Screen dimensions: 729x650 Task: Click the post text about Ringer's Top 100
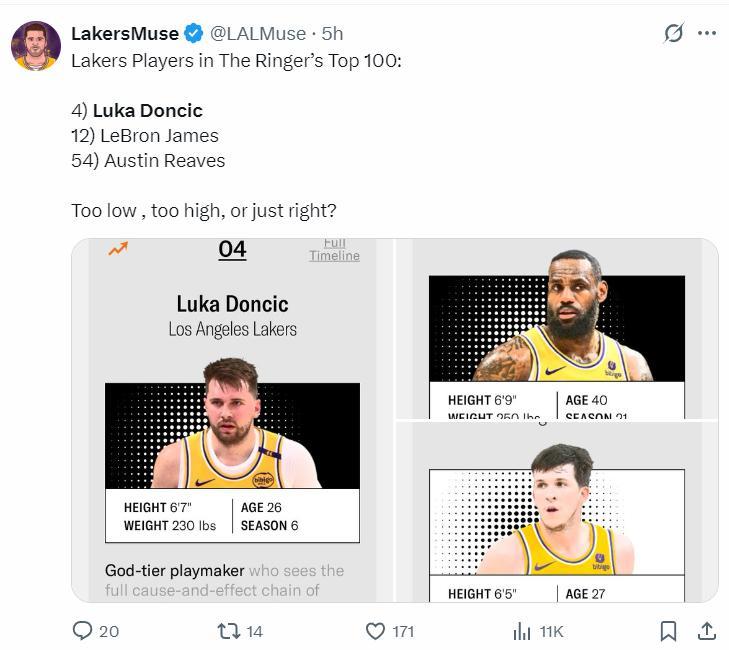(x=236, y=61)
